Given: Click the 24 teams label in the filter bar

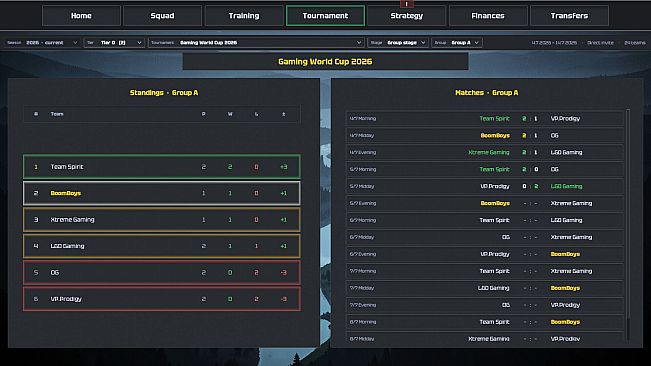Looking at the screenshot, I should click(x=635, y=43).
